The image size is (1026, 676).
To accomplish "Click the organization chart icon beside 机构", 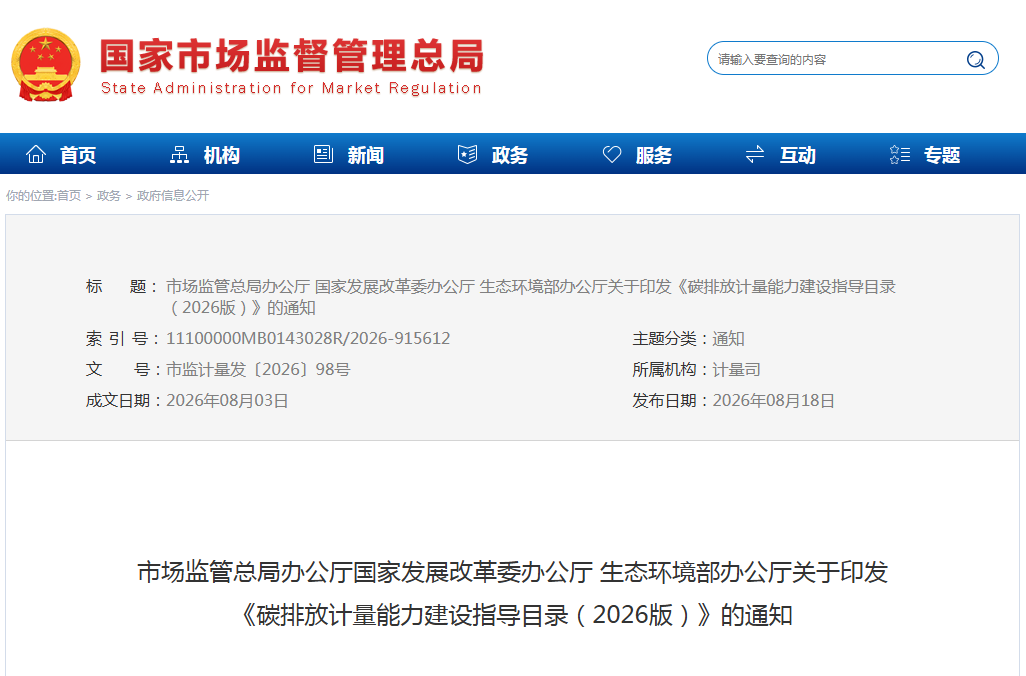I will click(179, 154).
